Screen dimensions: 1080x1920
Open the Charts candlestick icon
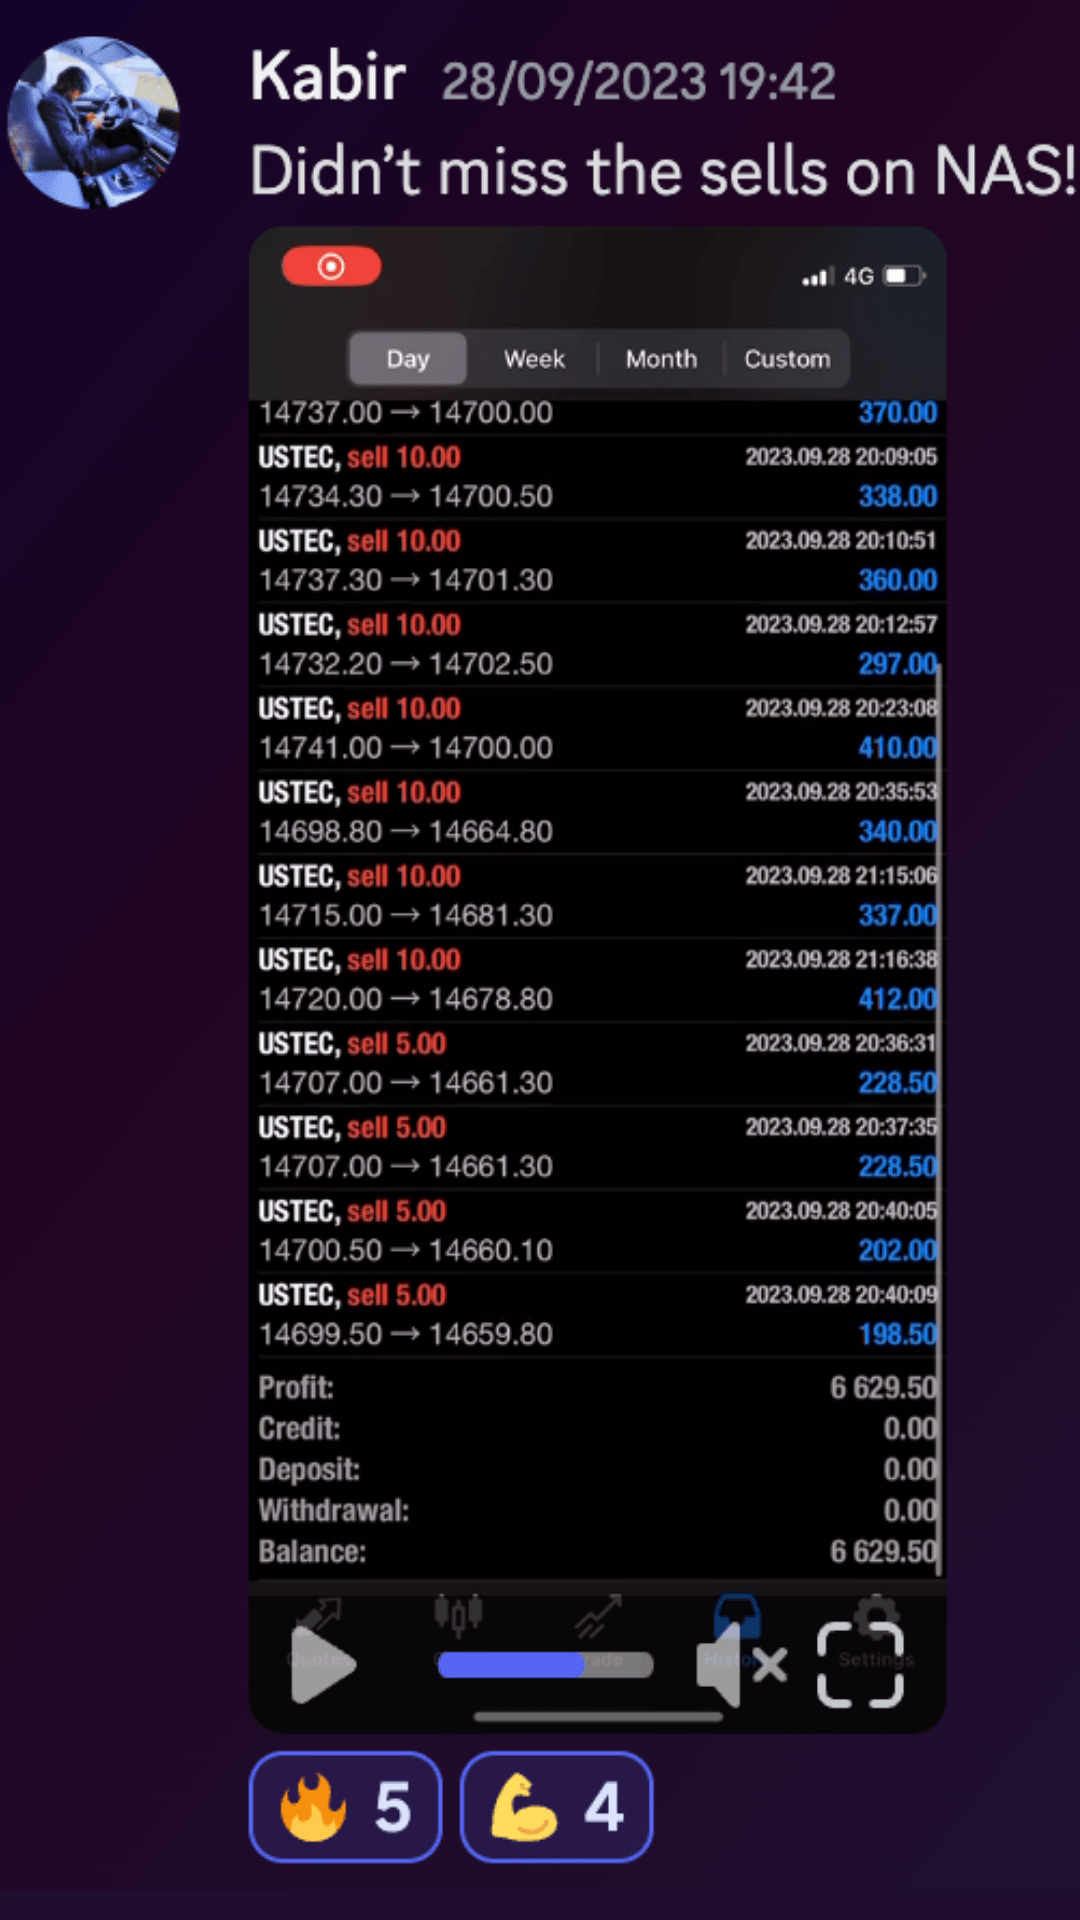(x=458, y=1612)
